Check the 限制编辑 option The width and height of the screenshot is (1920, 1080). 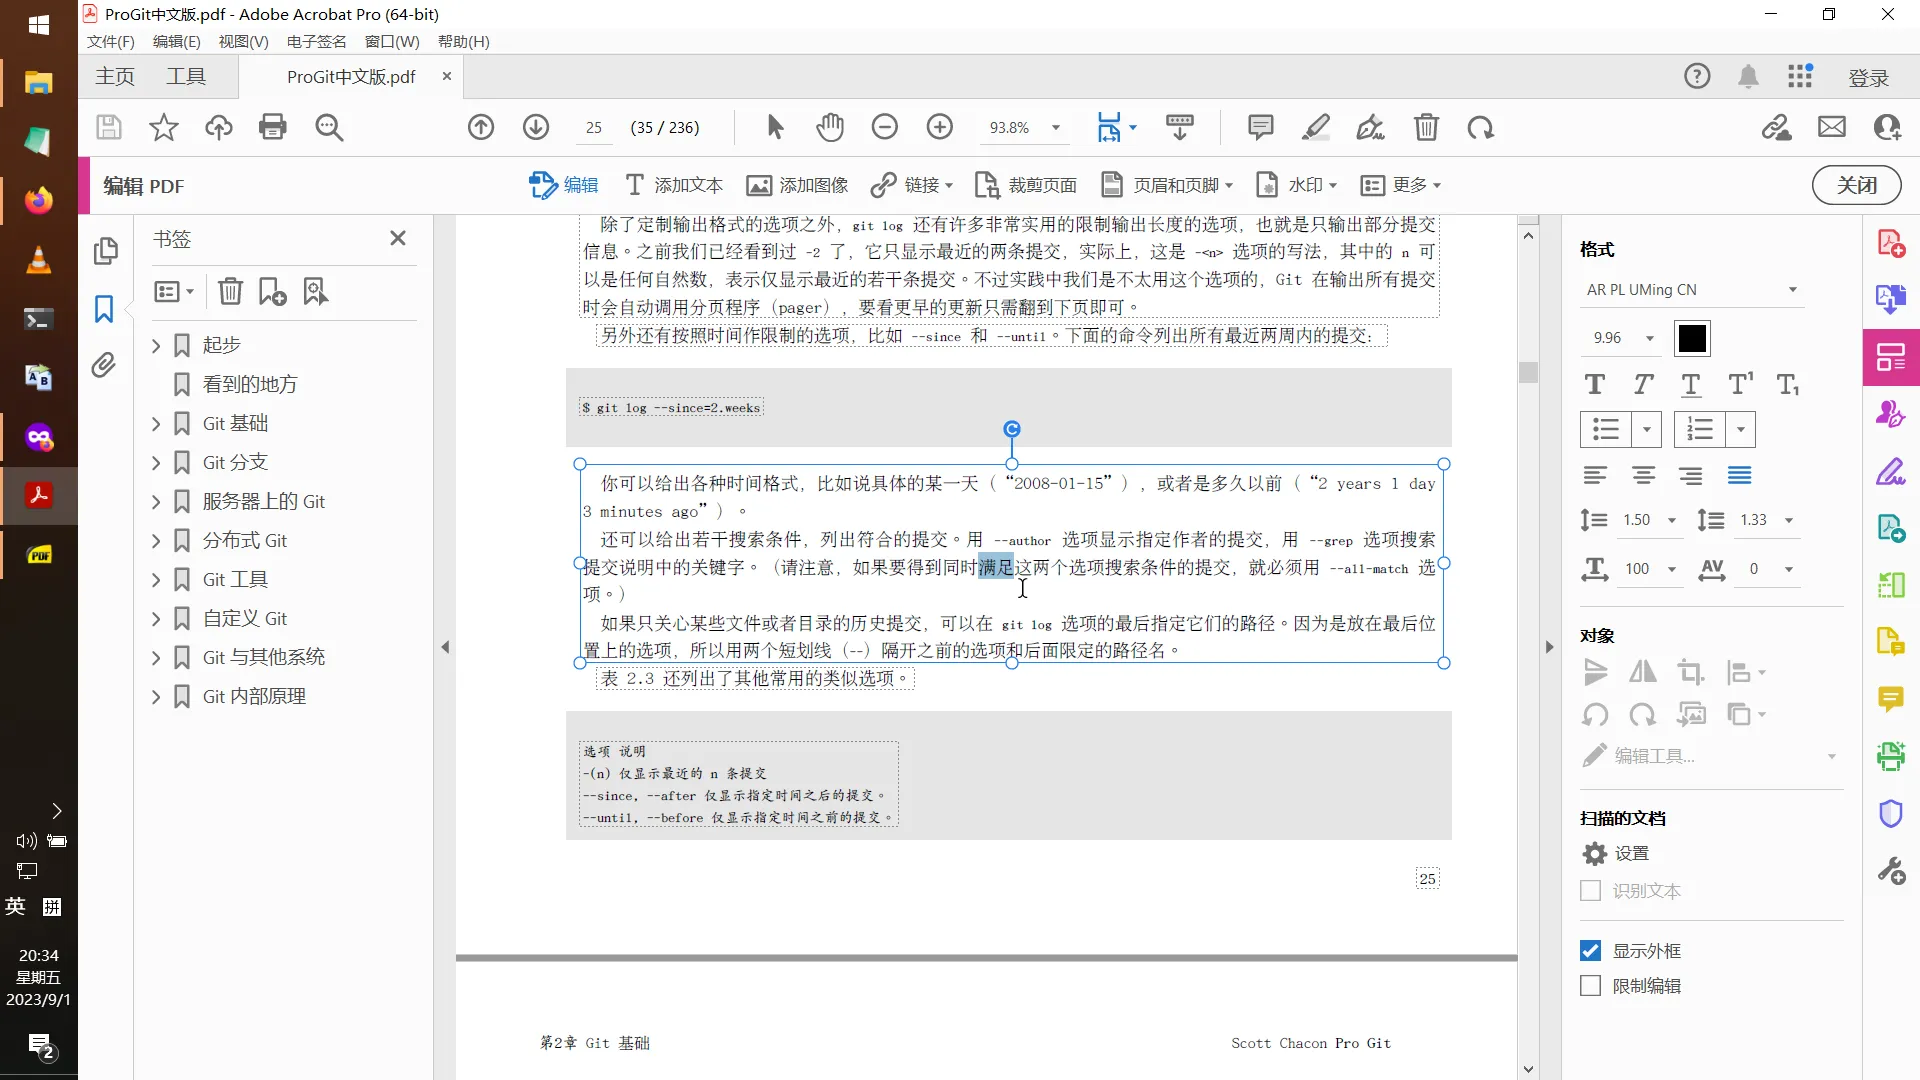coord(1590,985)
